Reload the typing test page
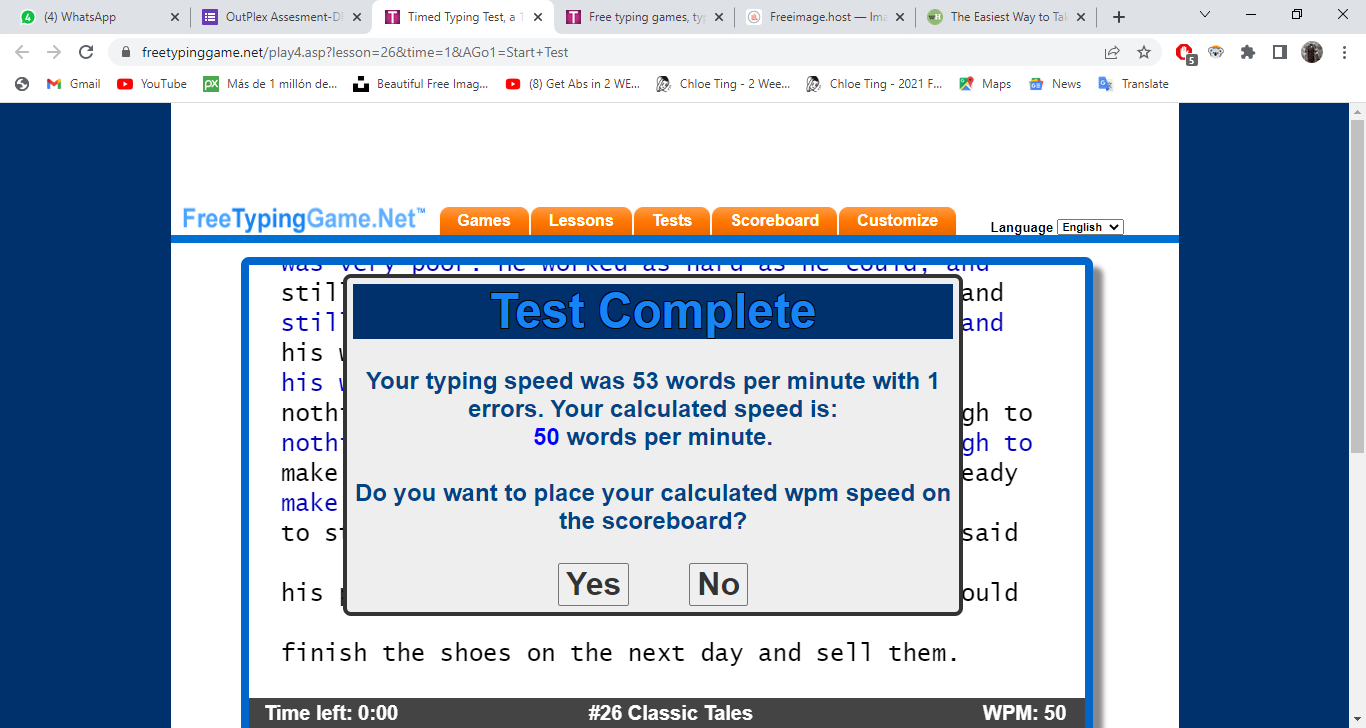1366x728 pixels. [x=86, y=52]
